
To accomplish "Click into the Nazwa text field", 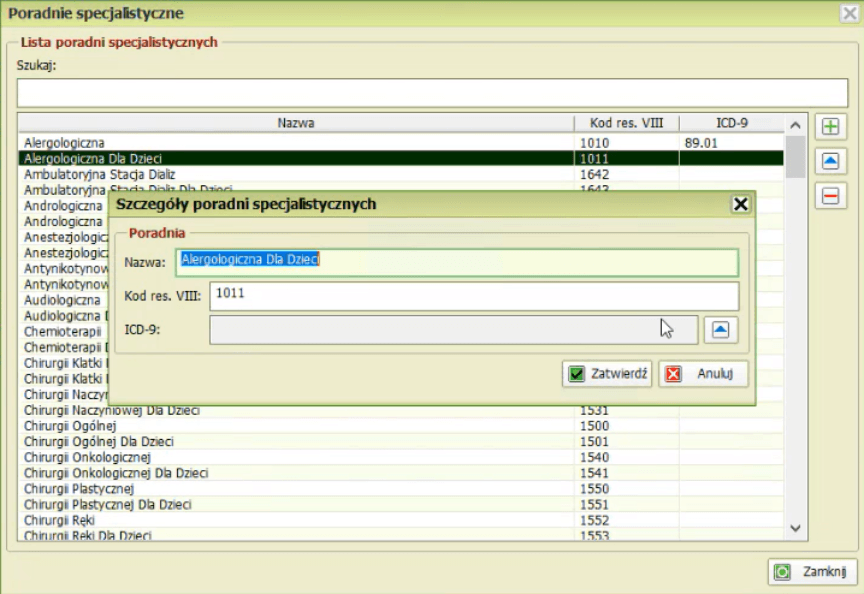I will tap(457, 263).
